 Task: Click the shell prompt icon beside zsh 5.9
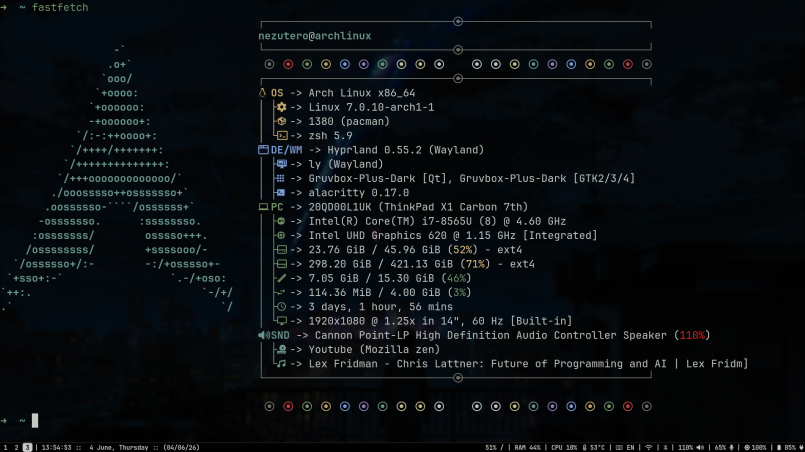point(282,136)
